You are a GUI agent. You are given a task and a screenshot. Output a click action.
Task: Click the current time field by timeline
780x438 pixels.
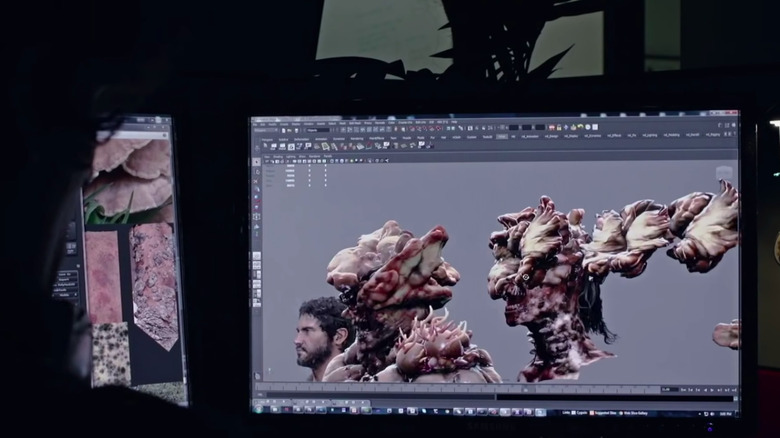669,389
